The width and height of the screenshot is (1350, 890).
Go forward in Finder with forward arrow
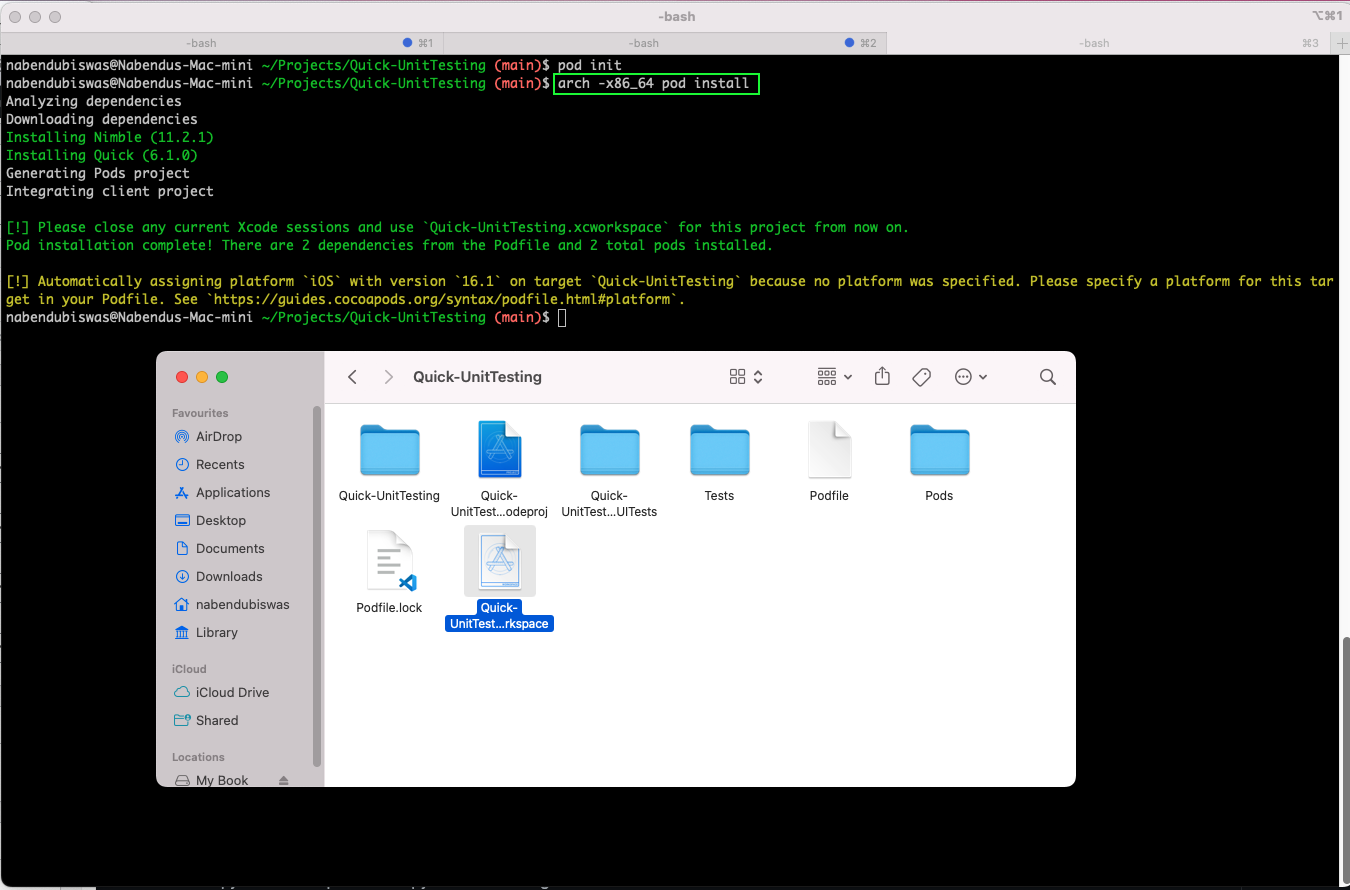coord(388,377)
